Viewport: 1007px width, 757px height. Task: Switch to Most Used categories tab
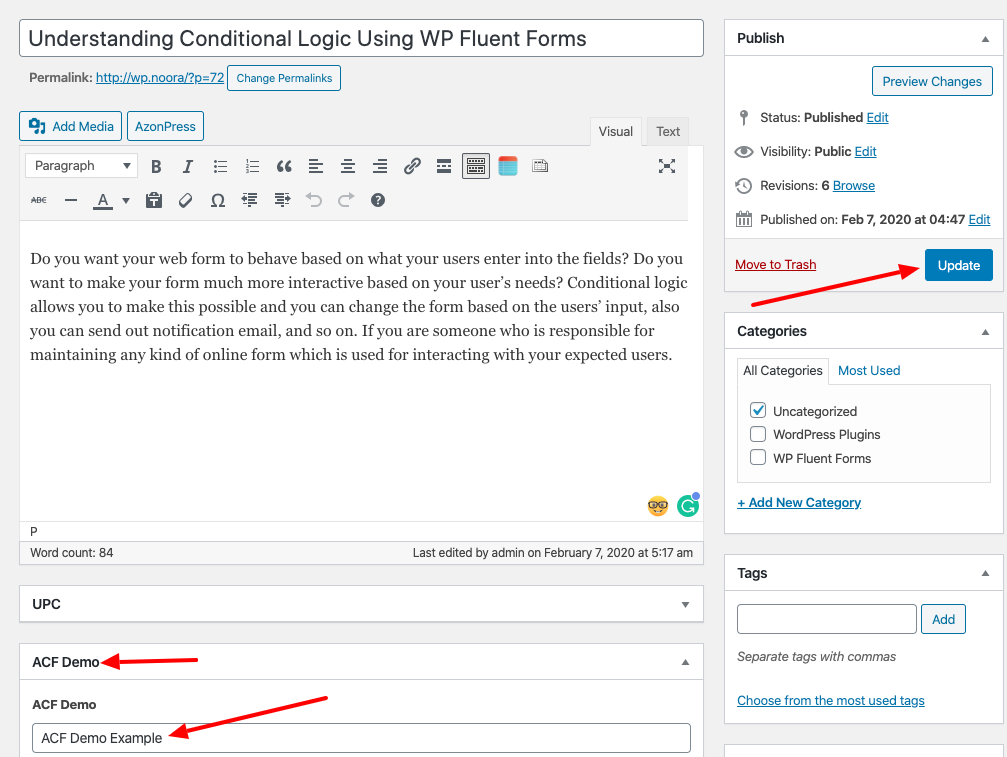click(x=869, y=370)
